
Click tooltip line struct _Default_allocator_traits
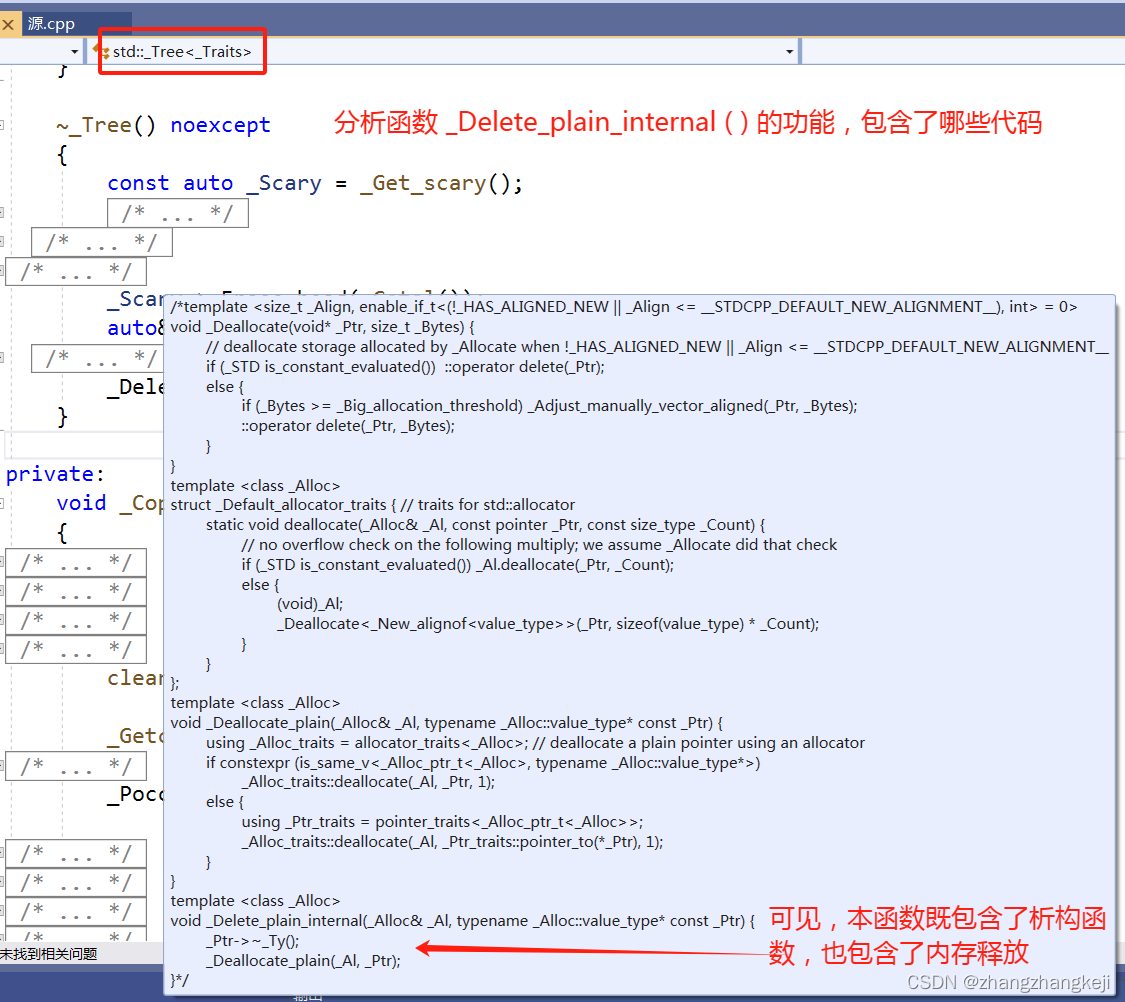pos(372,505)
